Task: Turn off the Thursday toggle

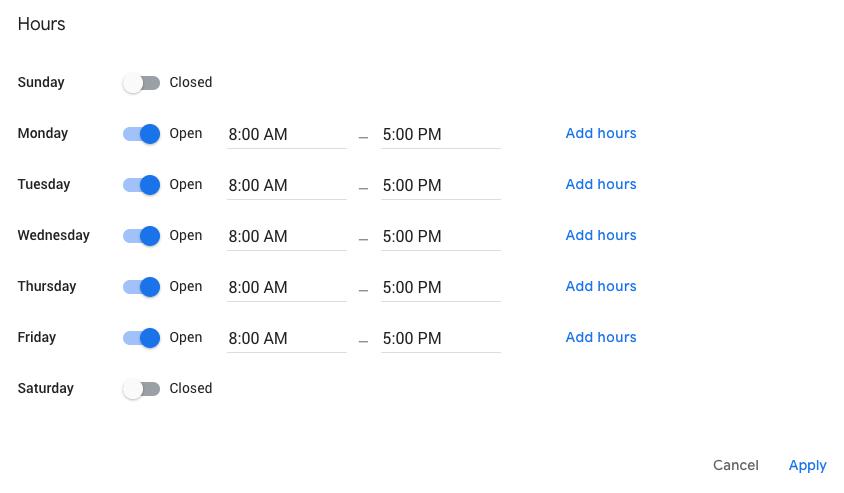Action: 141,287
